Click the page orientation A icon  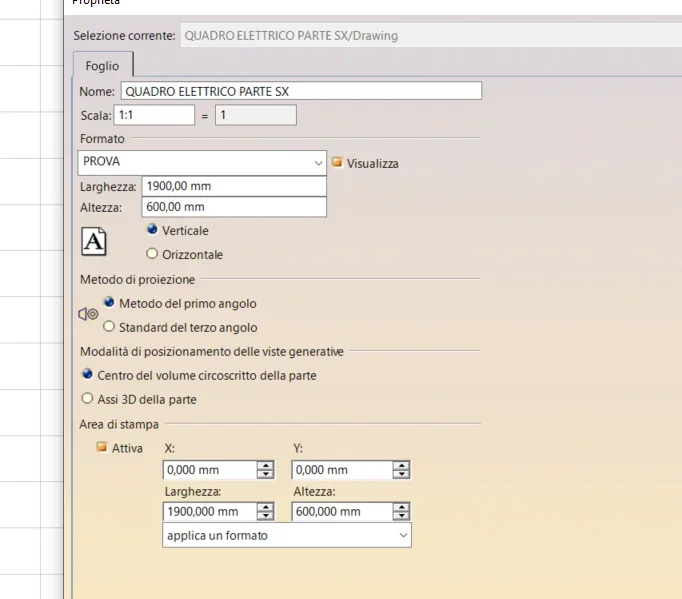(x=94, y=241)
